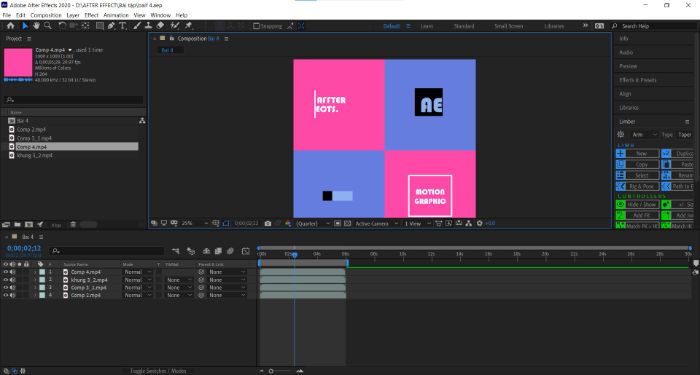Screen dimensions: 700x375
Task: Open the 1 View layout dropdown
Action: pyautogui.click(x=417, y=223)
